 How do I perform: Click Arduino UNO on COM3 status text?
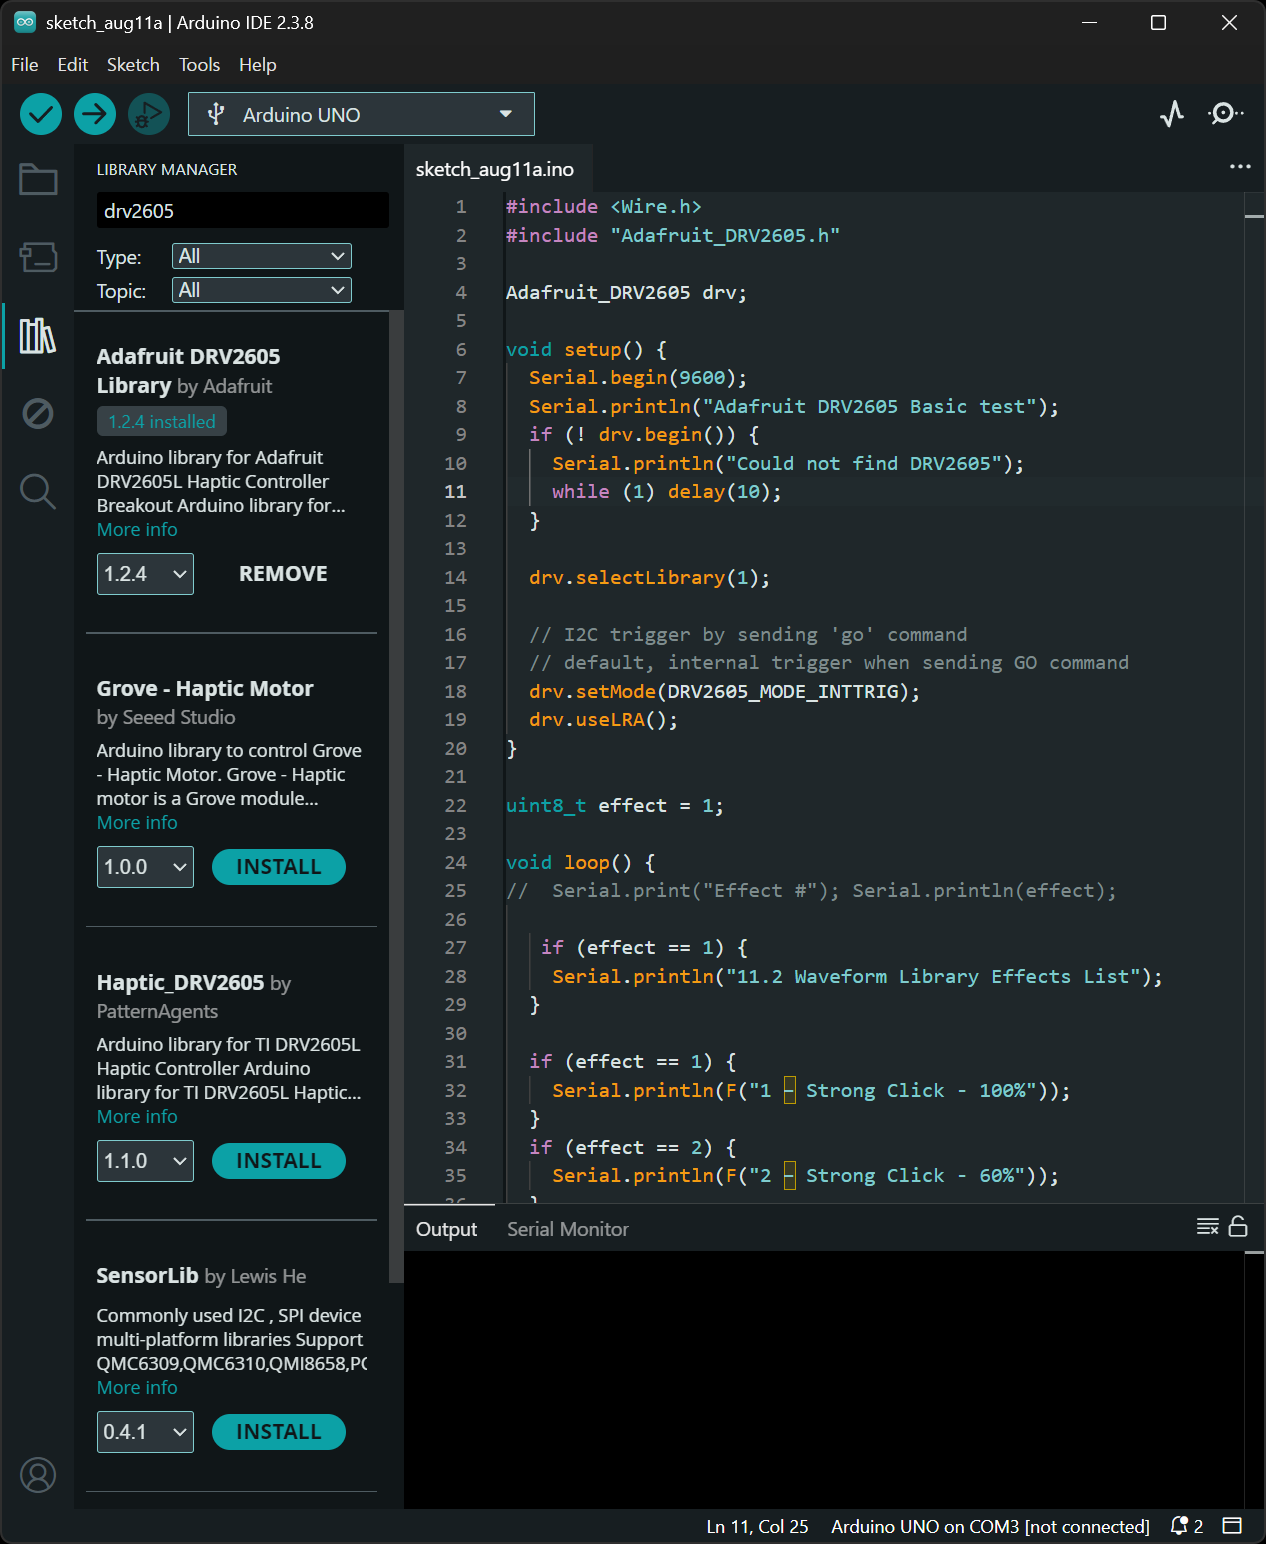(x=990, y=1526)
